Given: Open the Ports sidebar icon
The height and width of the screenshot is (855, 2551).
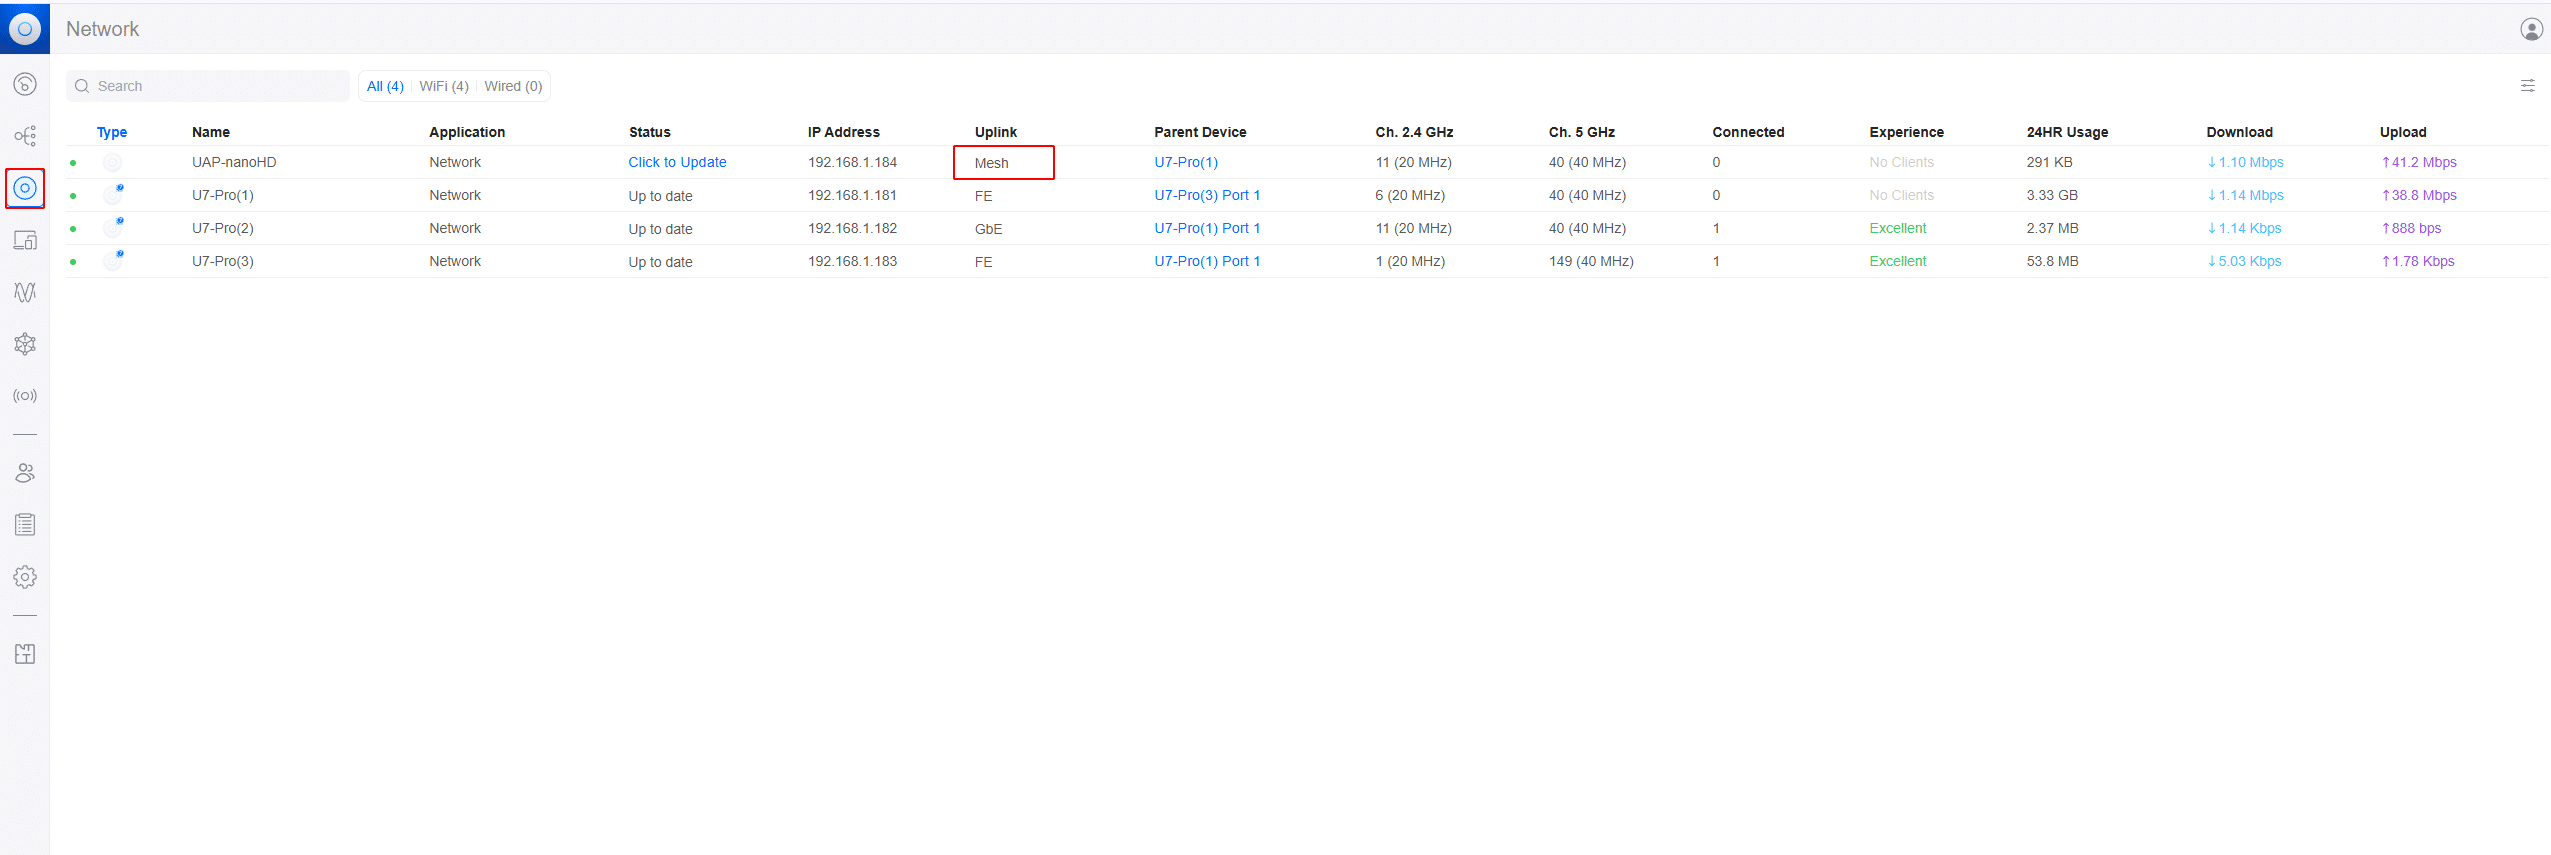Looking at the screenshot, I should pos(25,344).
